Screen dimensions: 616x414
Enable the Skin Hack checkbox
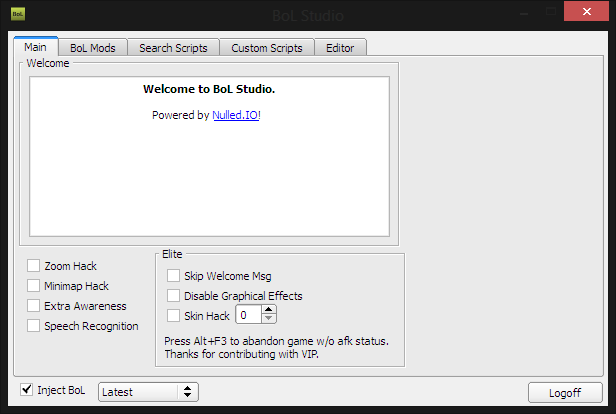tap(173, 315)
